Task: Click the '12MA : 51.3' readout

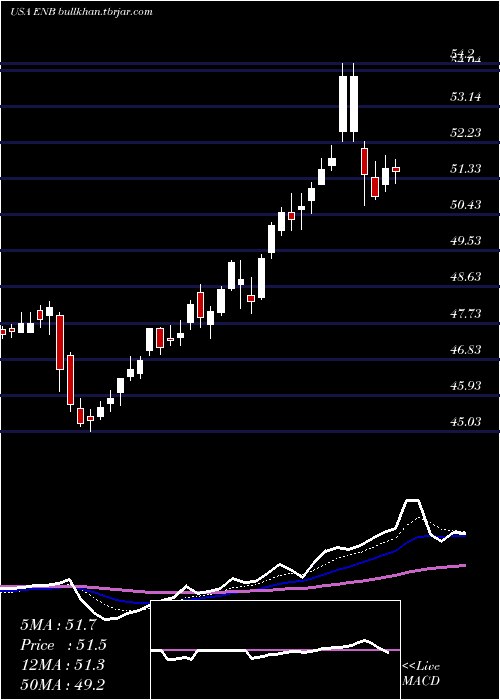Action: coord(62,665)
